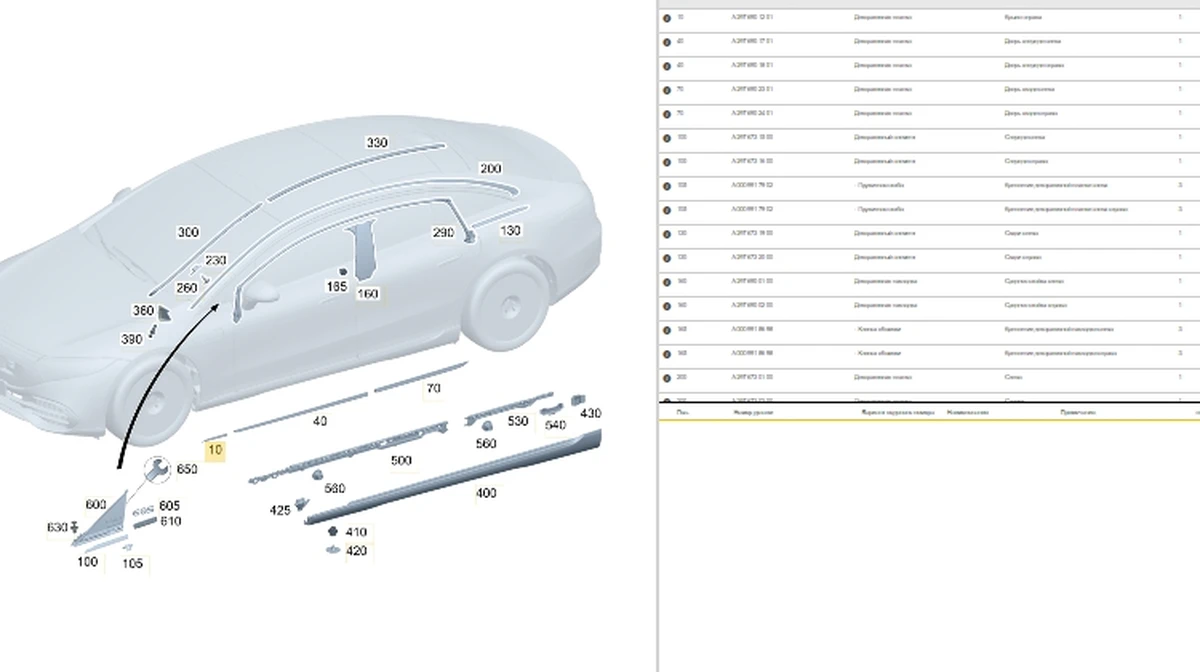Select callout 160 on the door pillar
The image size is (1200, 672).
coord(367,294)
